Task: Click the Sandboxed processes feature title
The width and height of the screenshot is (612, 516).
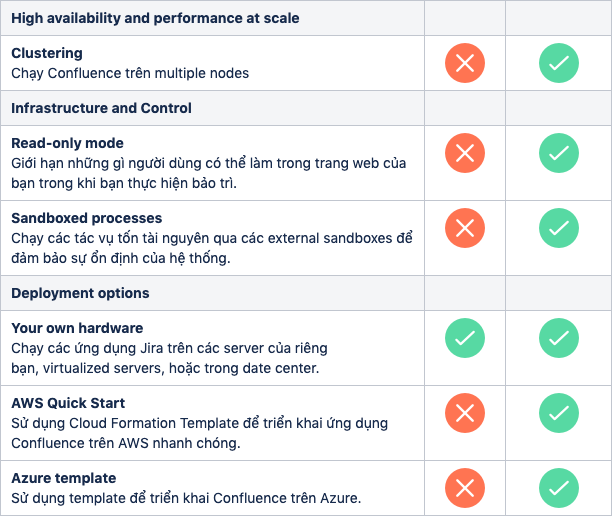Action: click(x=87, y=218)
